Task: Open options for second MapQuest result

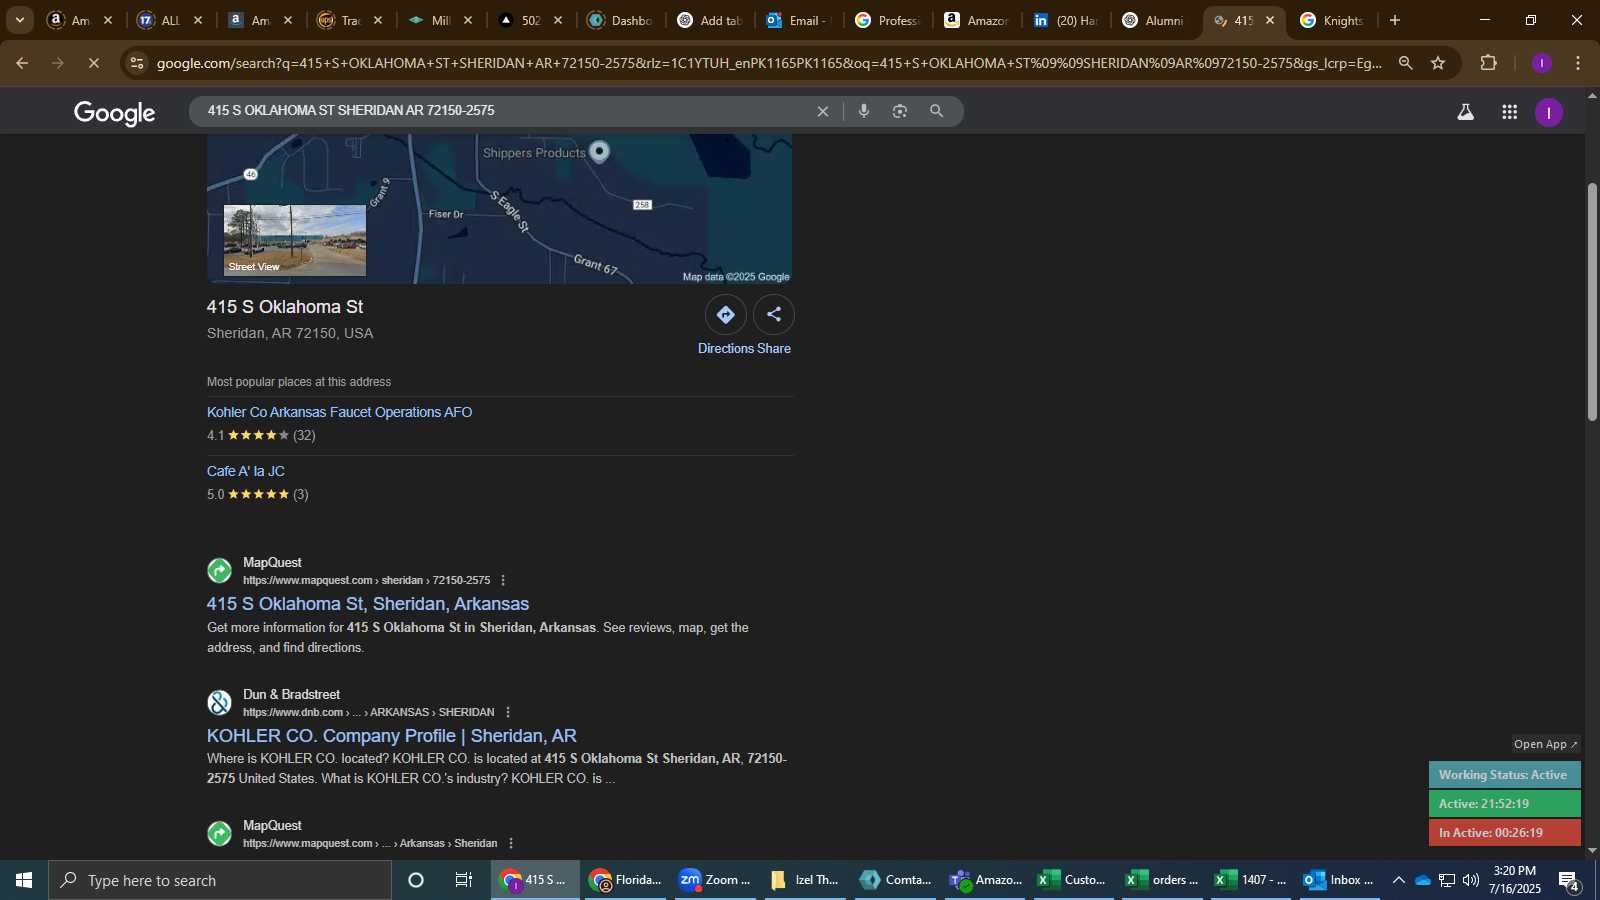Action: 511,843
